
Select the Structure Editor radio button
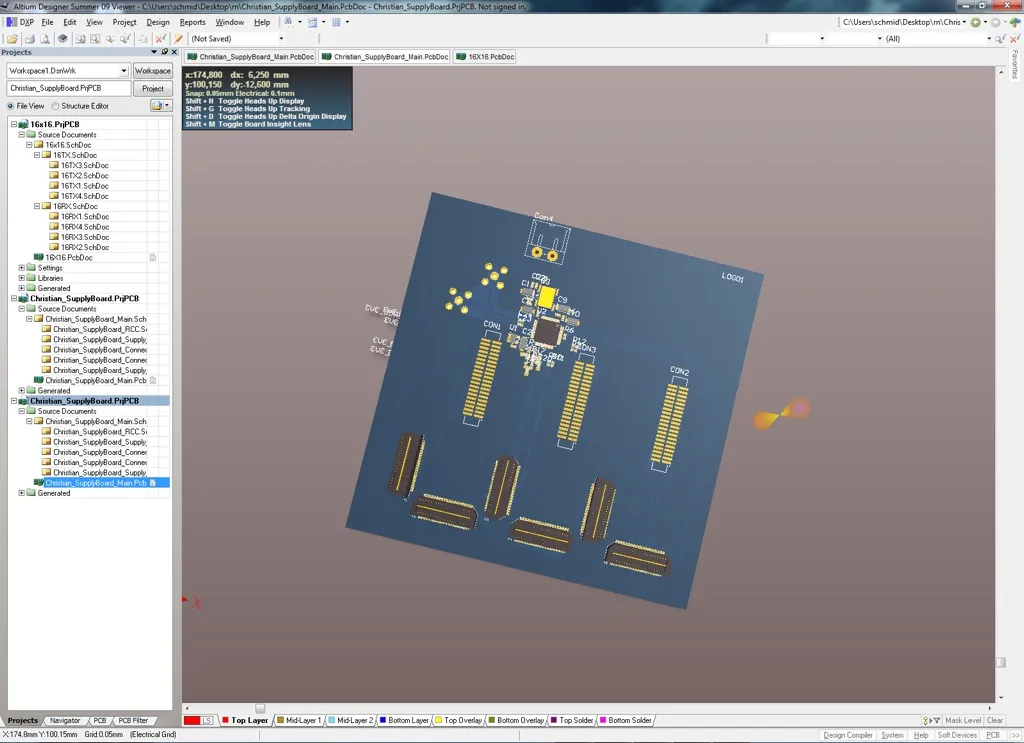(56, 106)
